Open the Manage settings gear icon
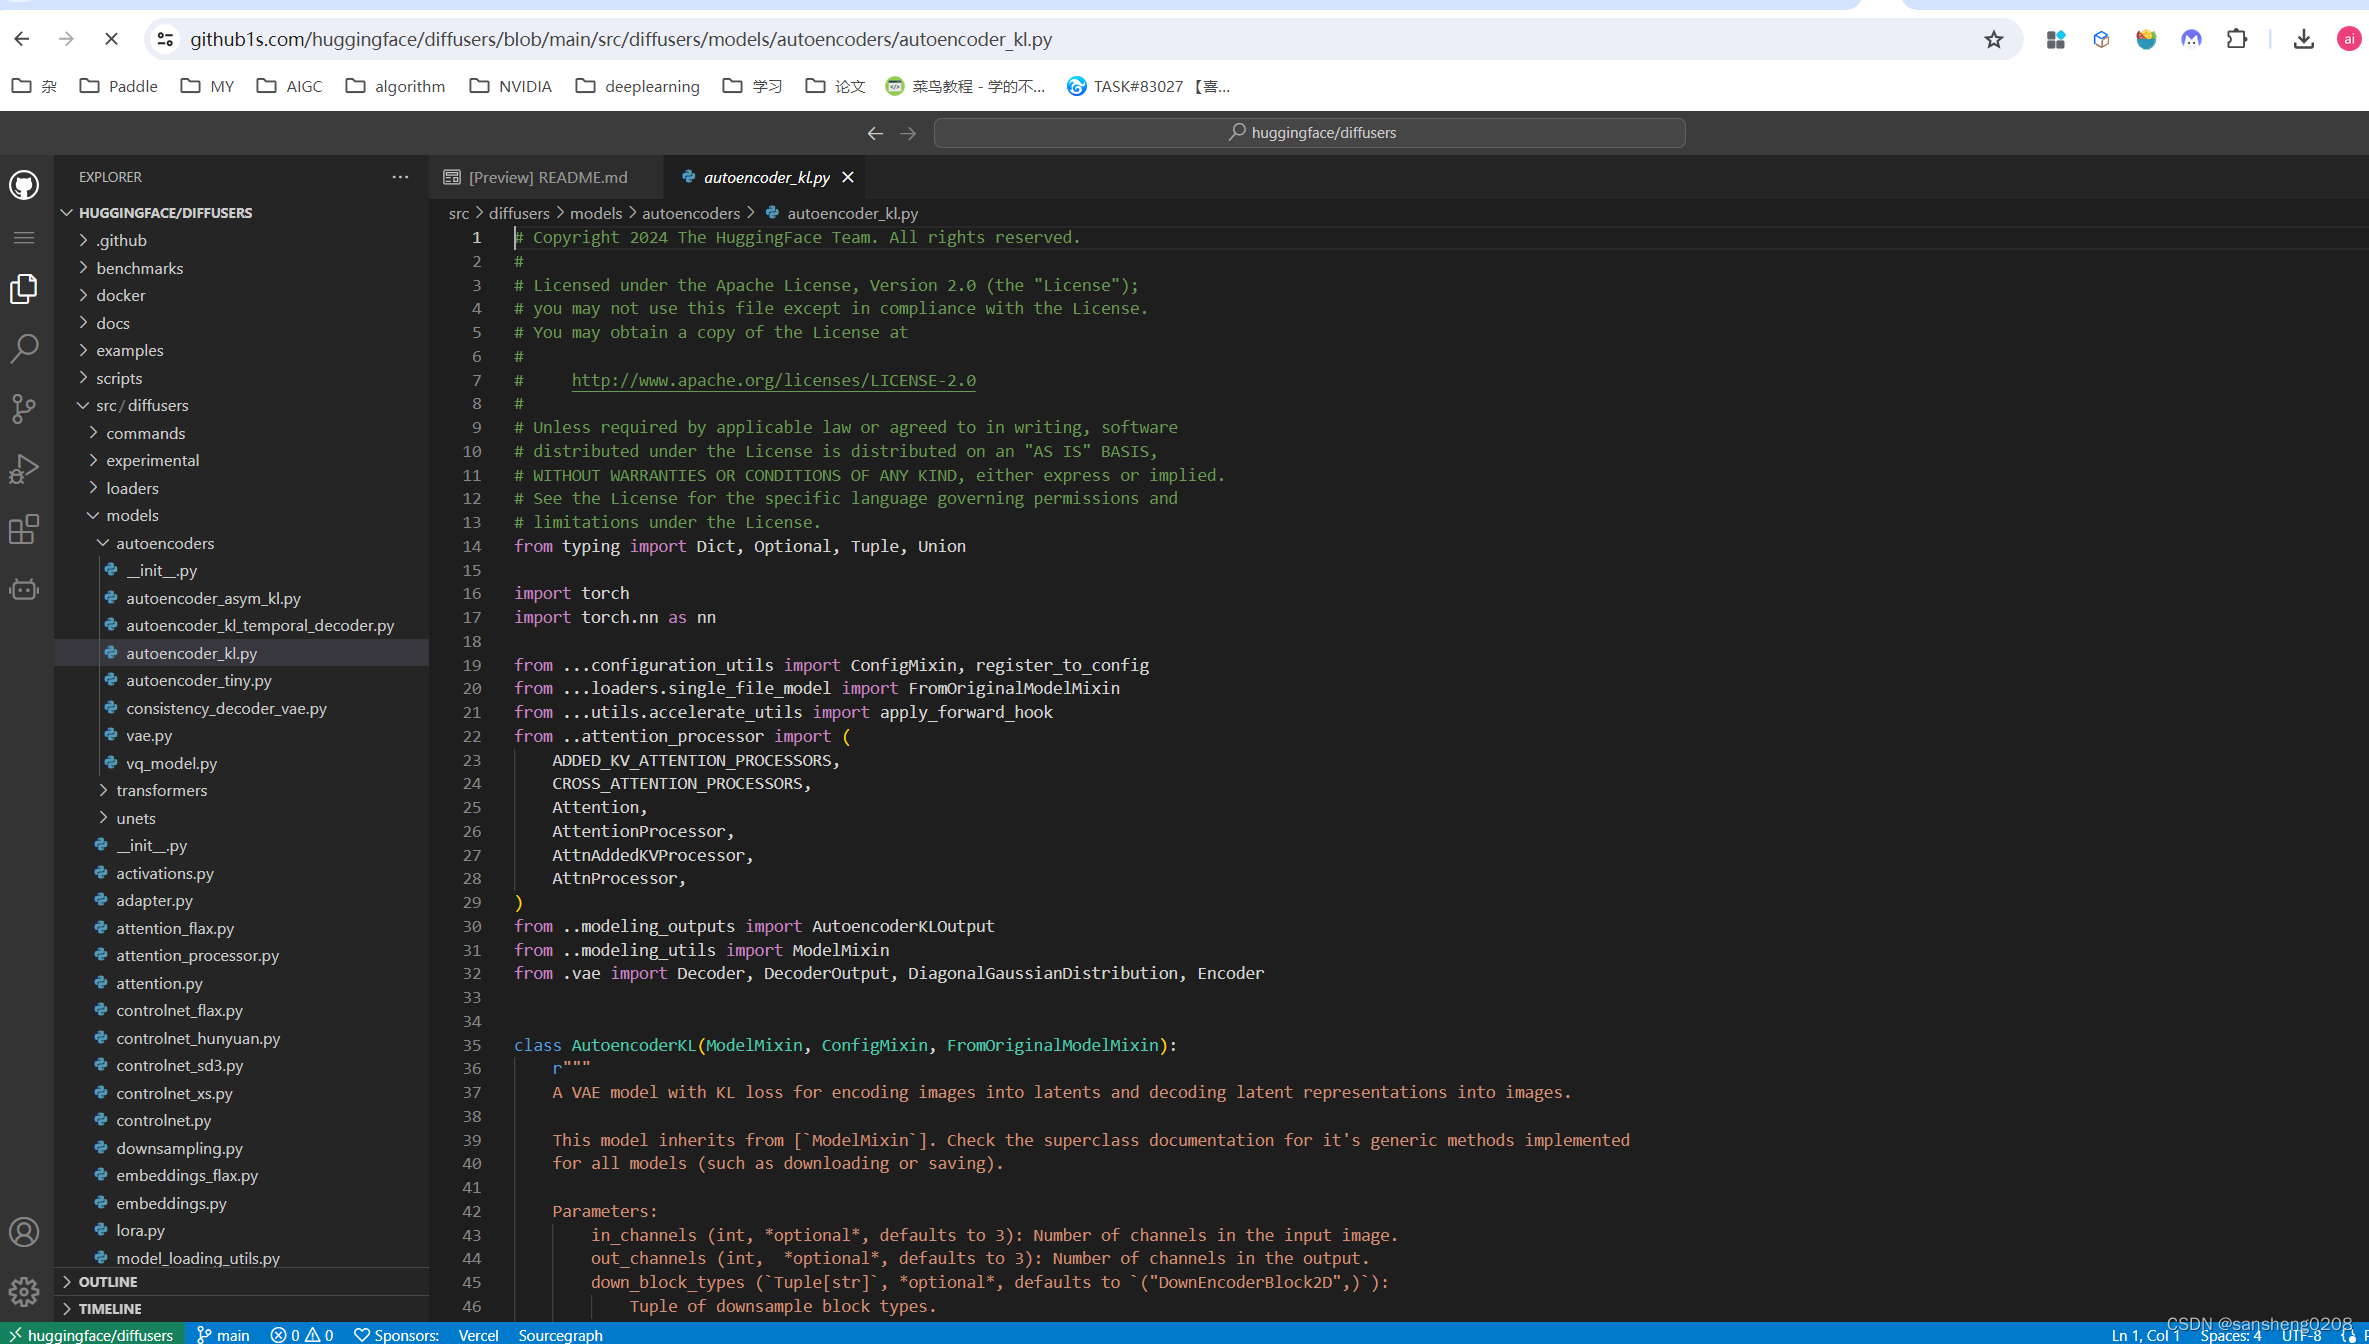 24,1291
